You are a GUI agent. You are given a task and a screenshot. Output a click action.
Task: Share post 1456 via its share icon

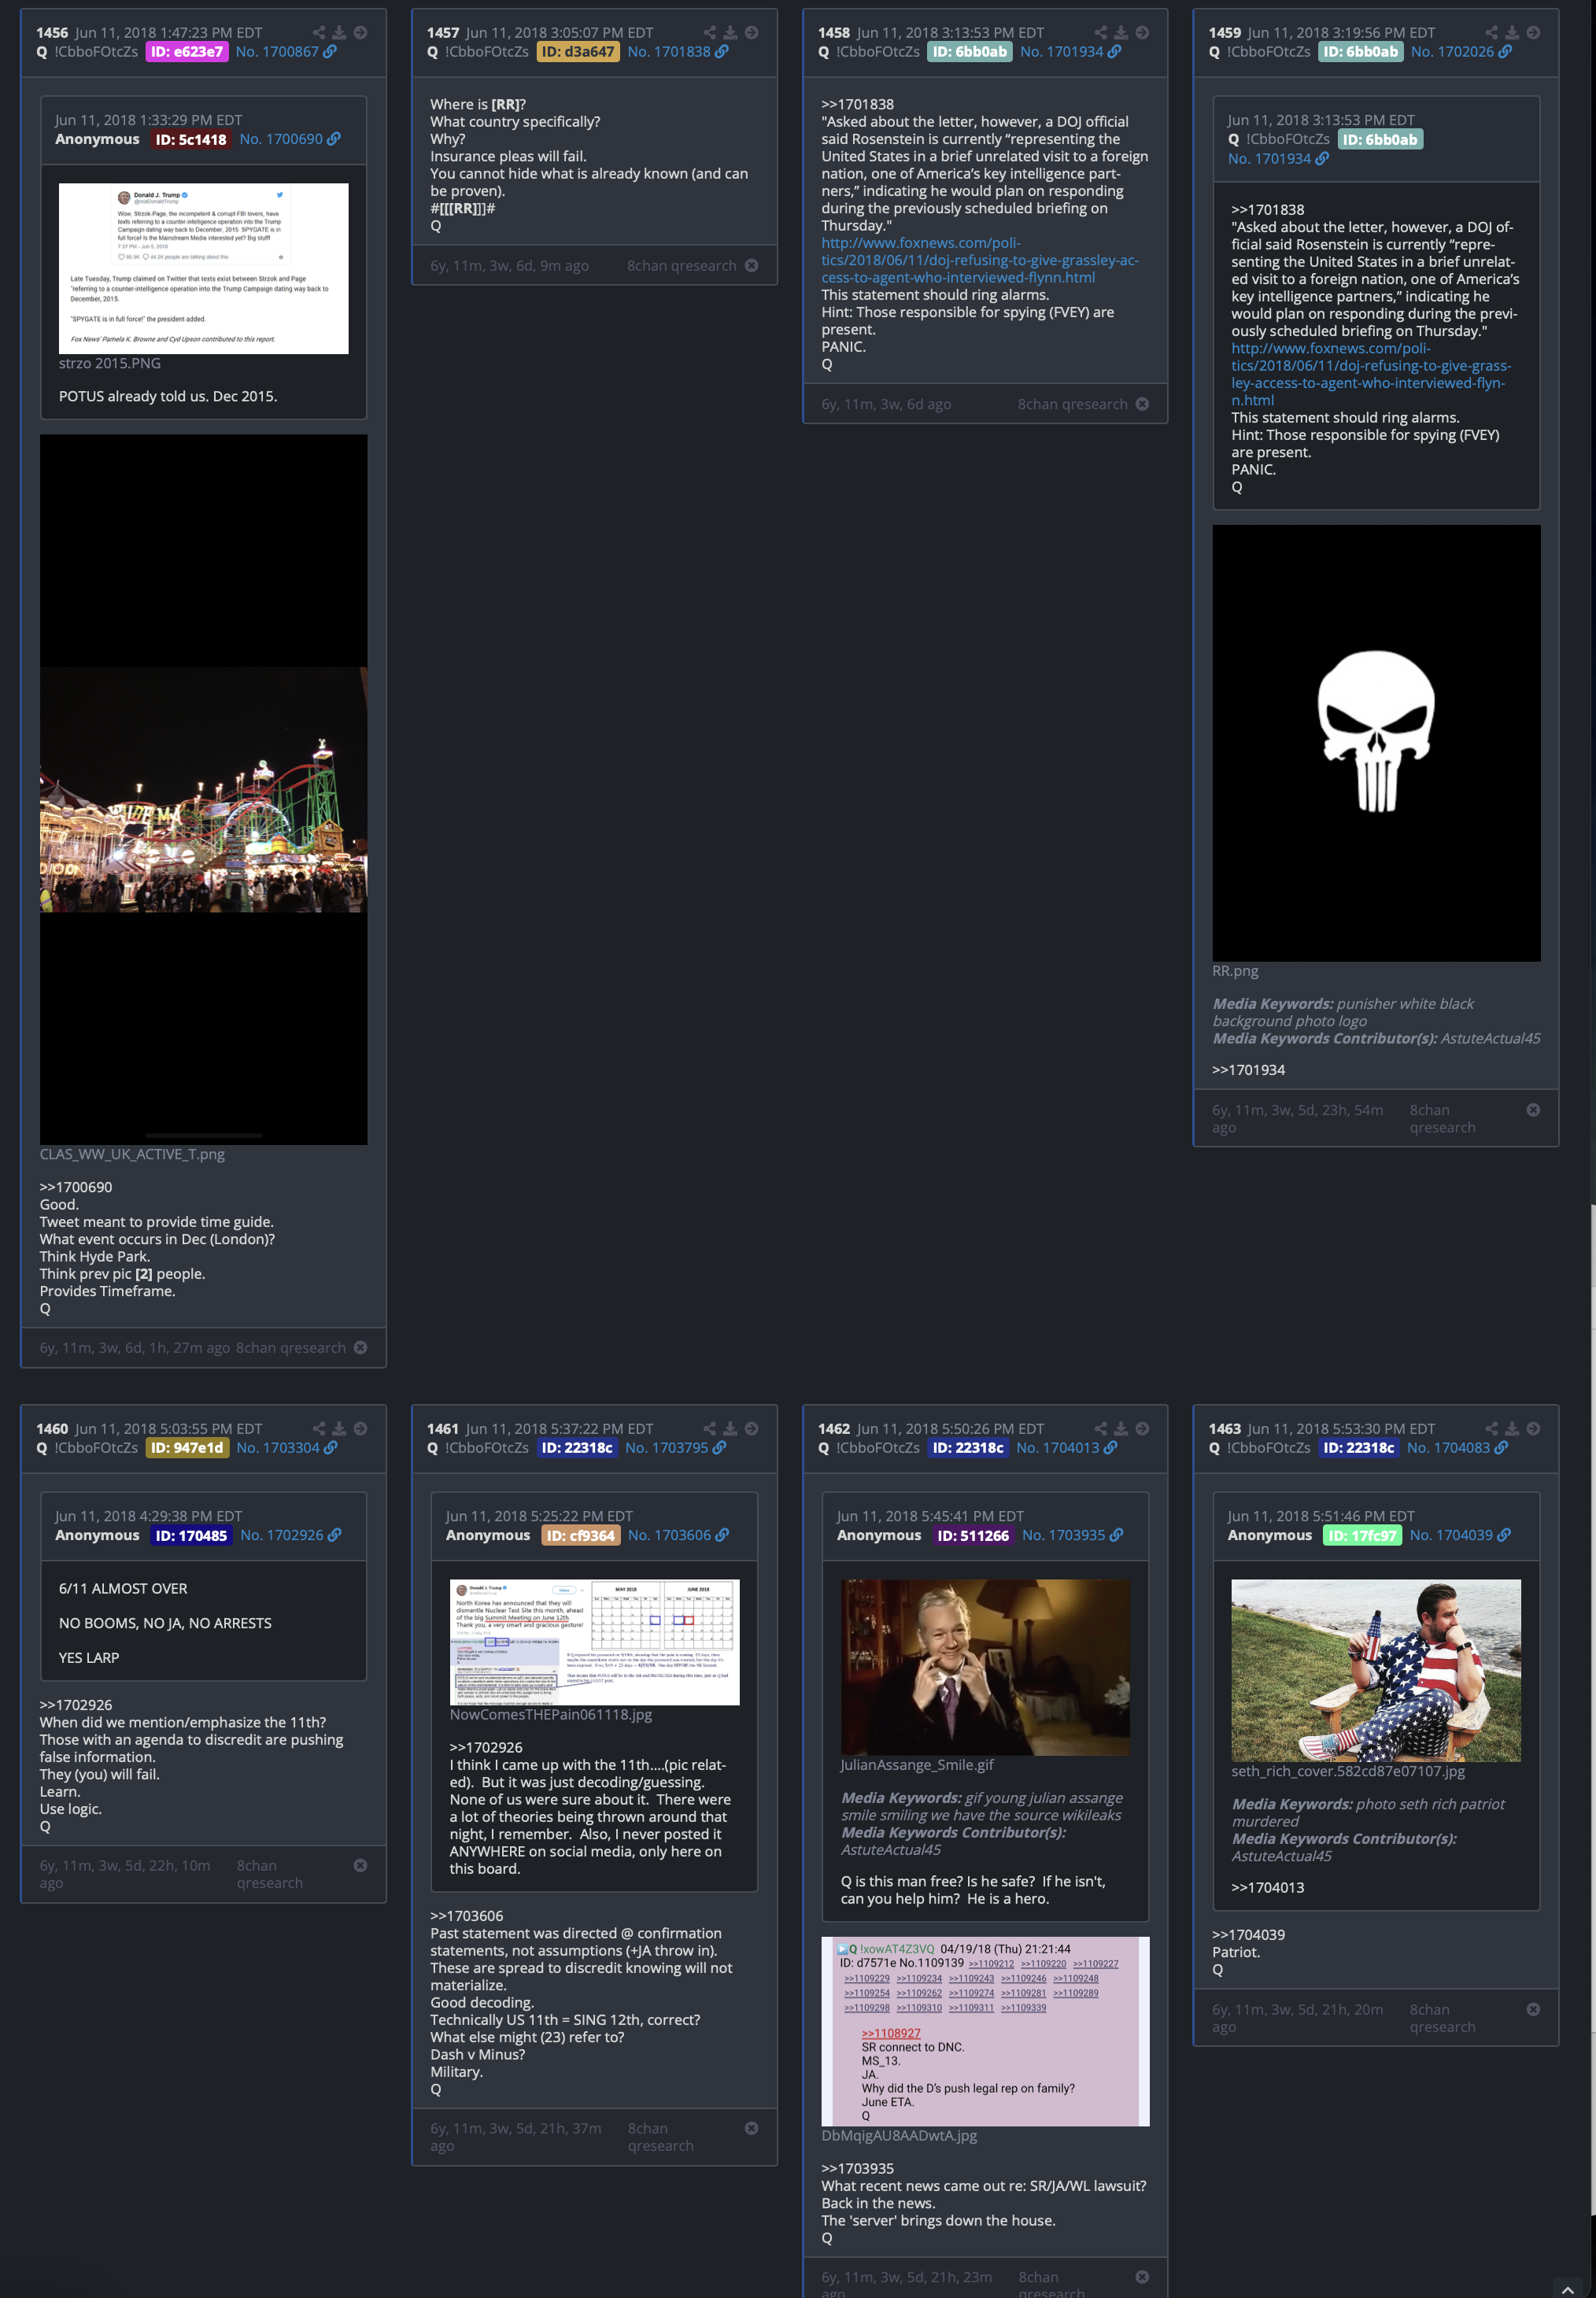pyautogui.click(x=319, y=33)
